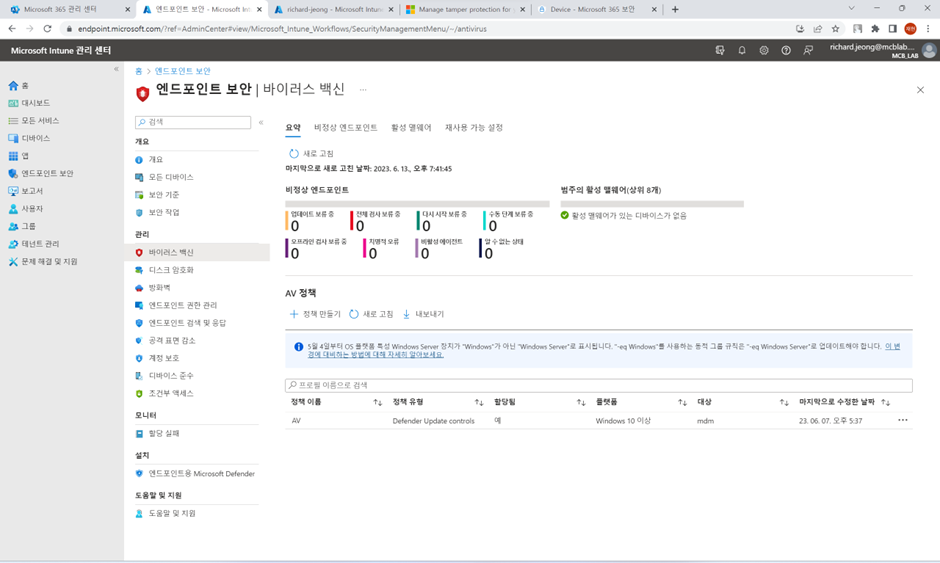Image resolution: width=940 pixels, height=563 pixels.
Task: Open 문제 해결 및 지원
Action: point(43,261)
